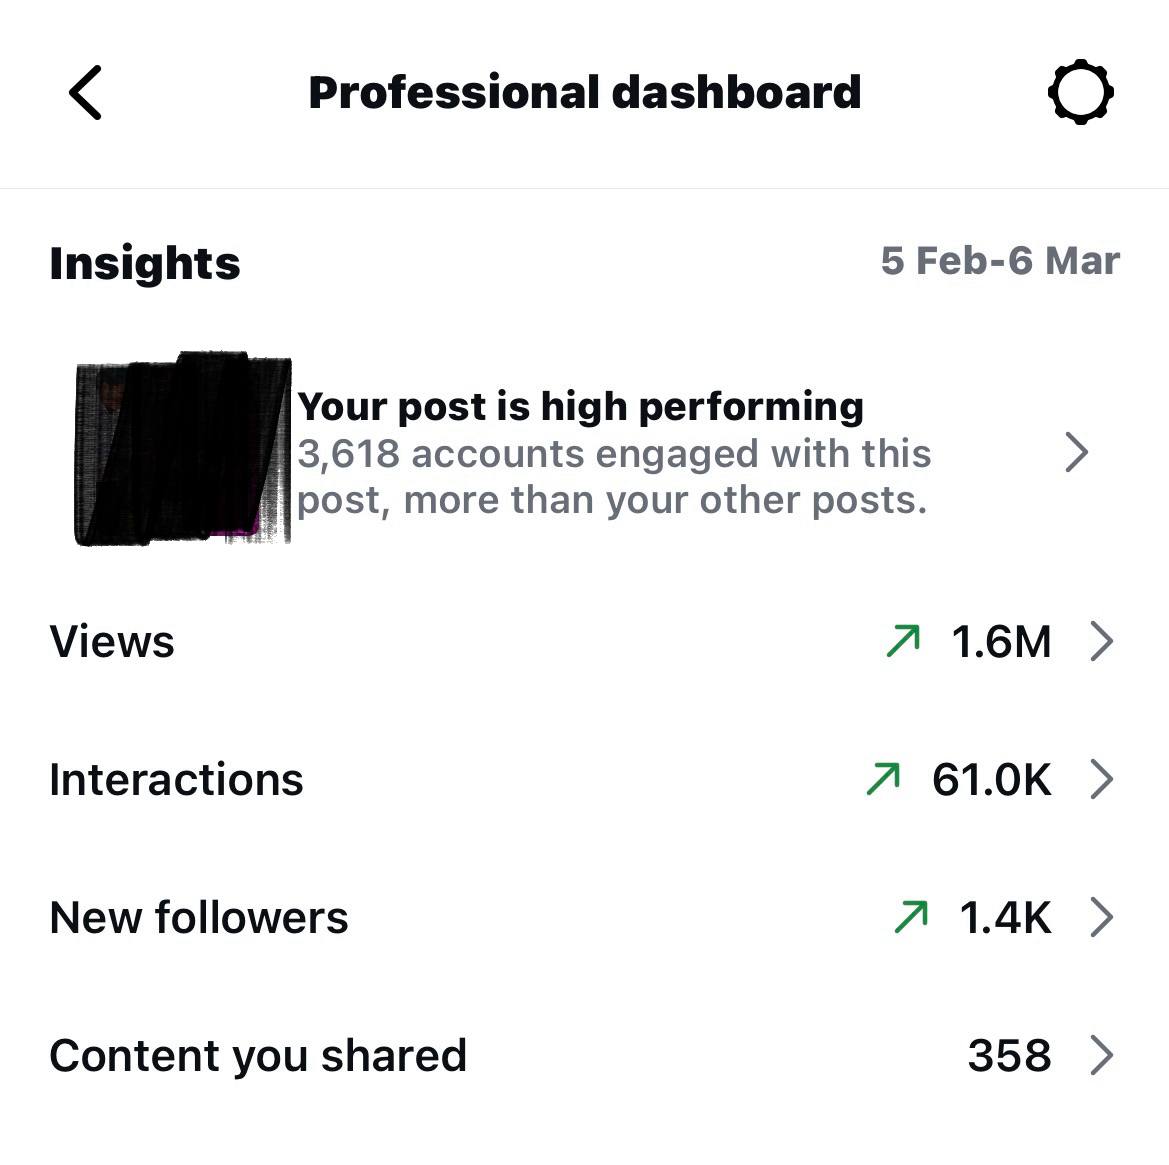Viewport: 1169px width, 1165px height.
Task: Click green trend arrow beside Views
Action: point(903,641)
